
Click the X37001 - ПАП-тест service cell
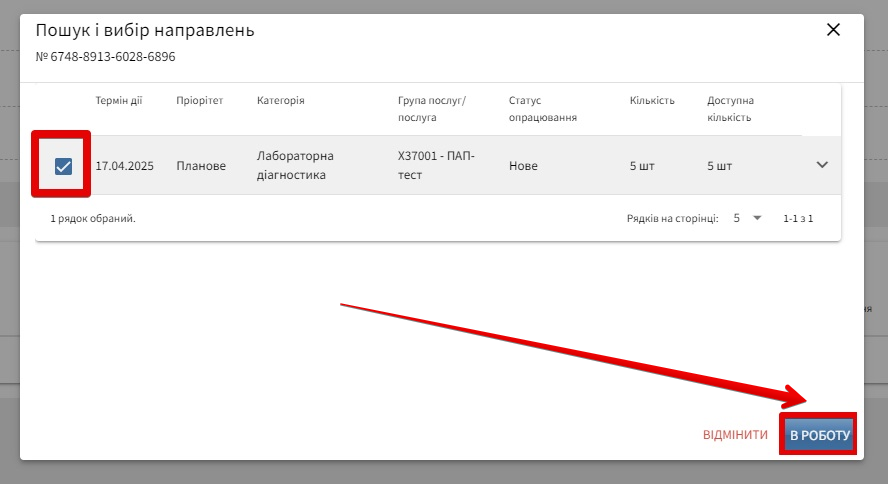pos(436,166)
